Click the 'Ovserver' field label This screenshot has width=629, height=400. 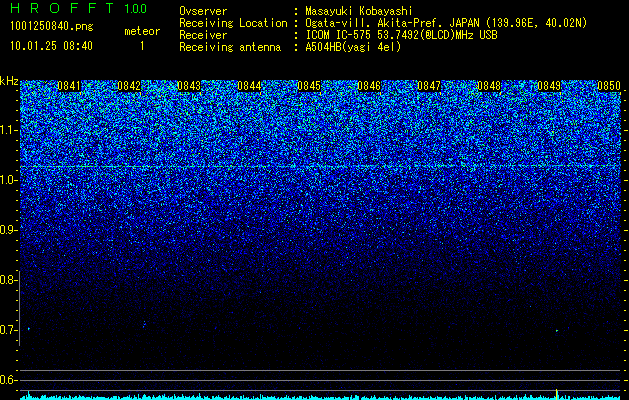203,11
